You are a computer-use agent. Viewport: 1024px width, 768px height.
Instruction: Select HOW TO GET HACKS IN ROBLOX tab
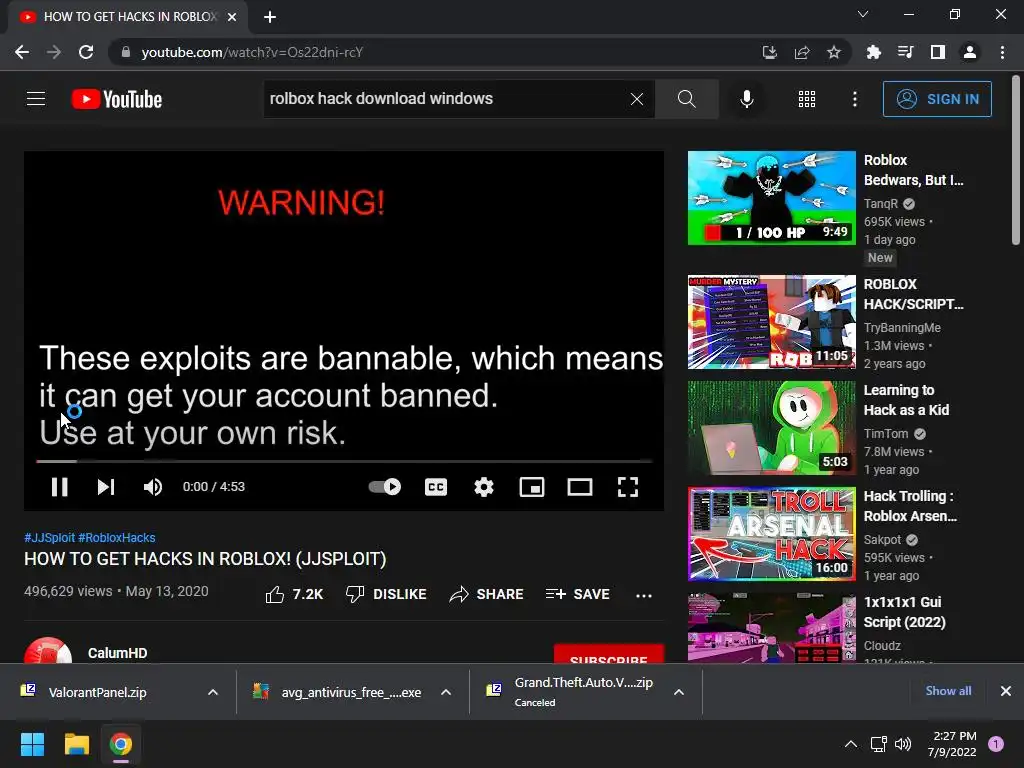pos(129,17)
